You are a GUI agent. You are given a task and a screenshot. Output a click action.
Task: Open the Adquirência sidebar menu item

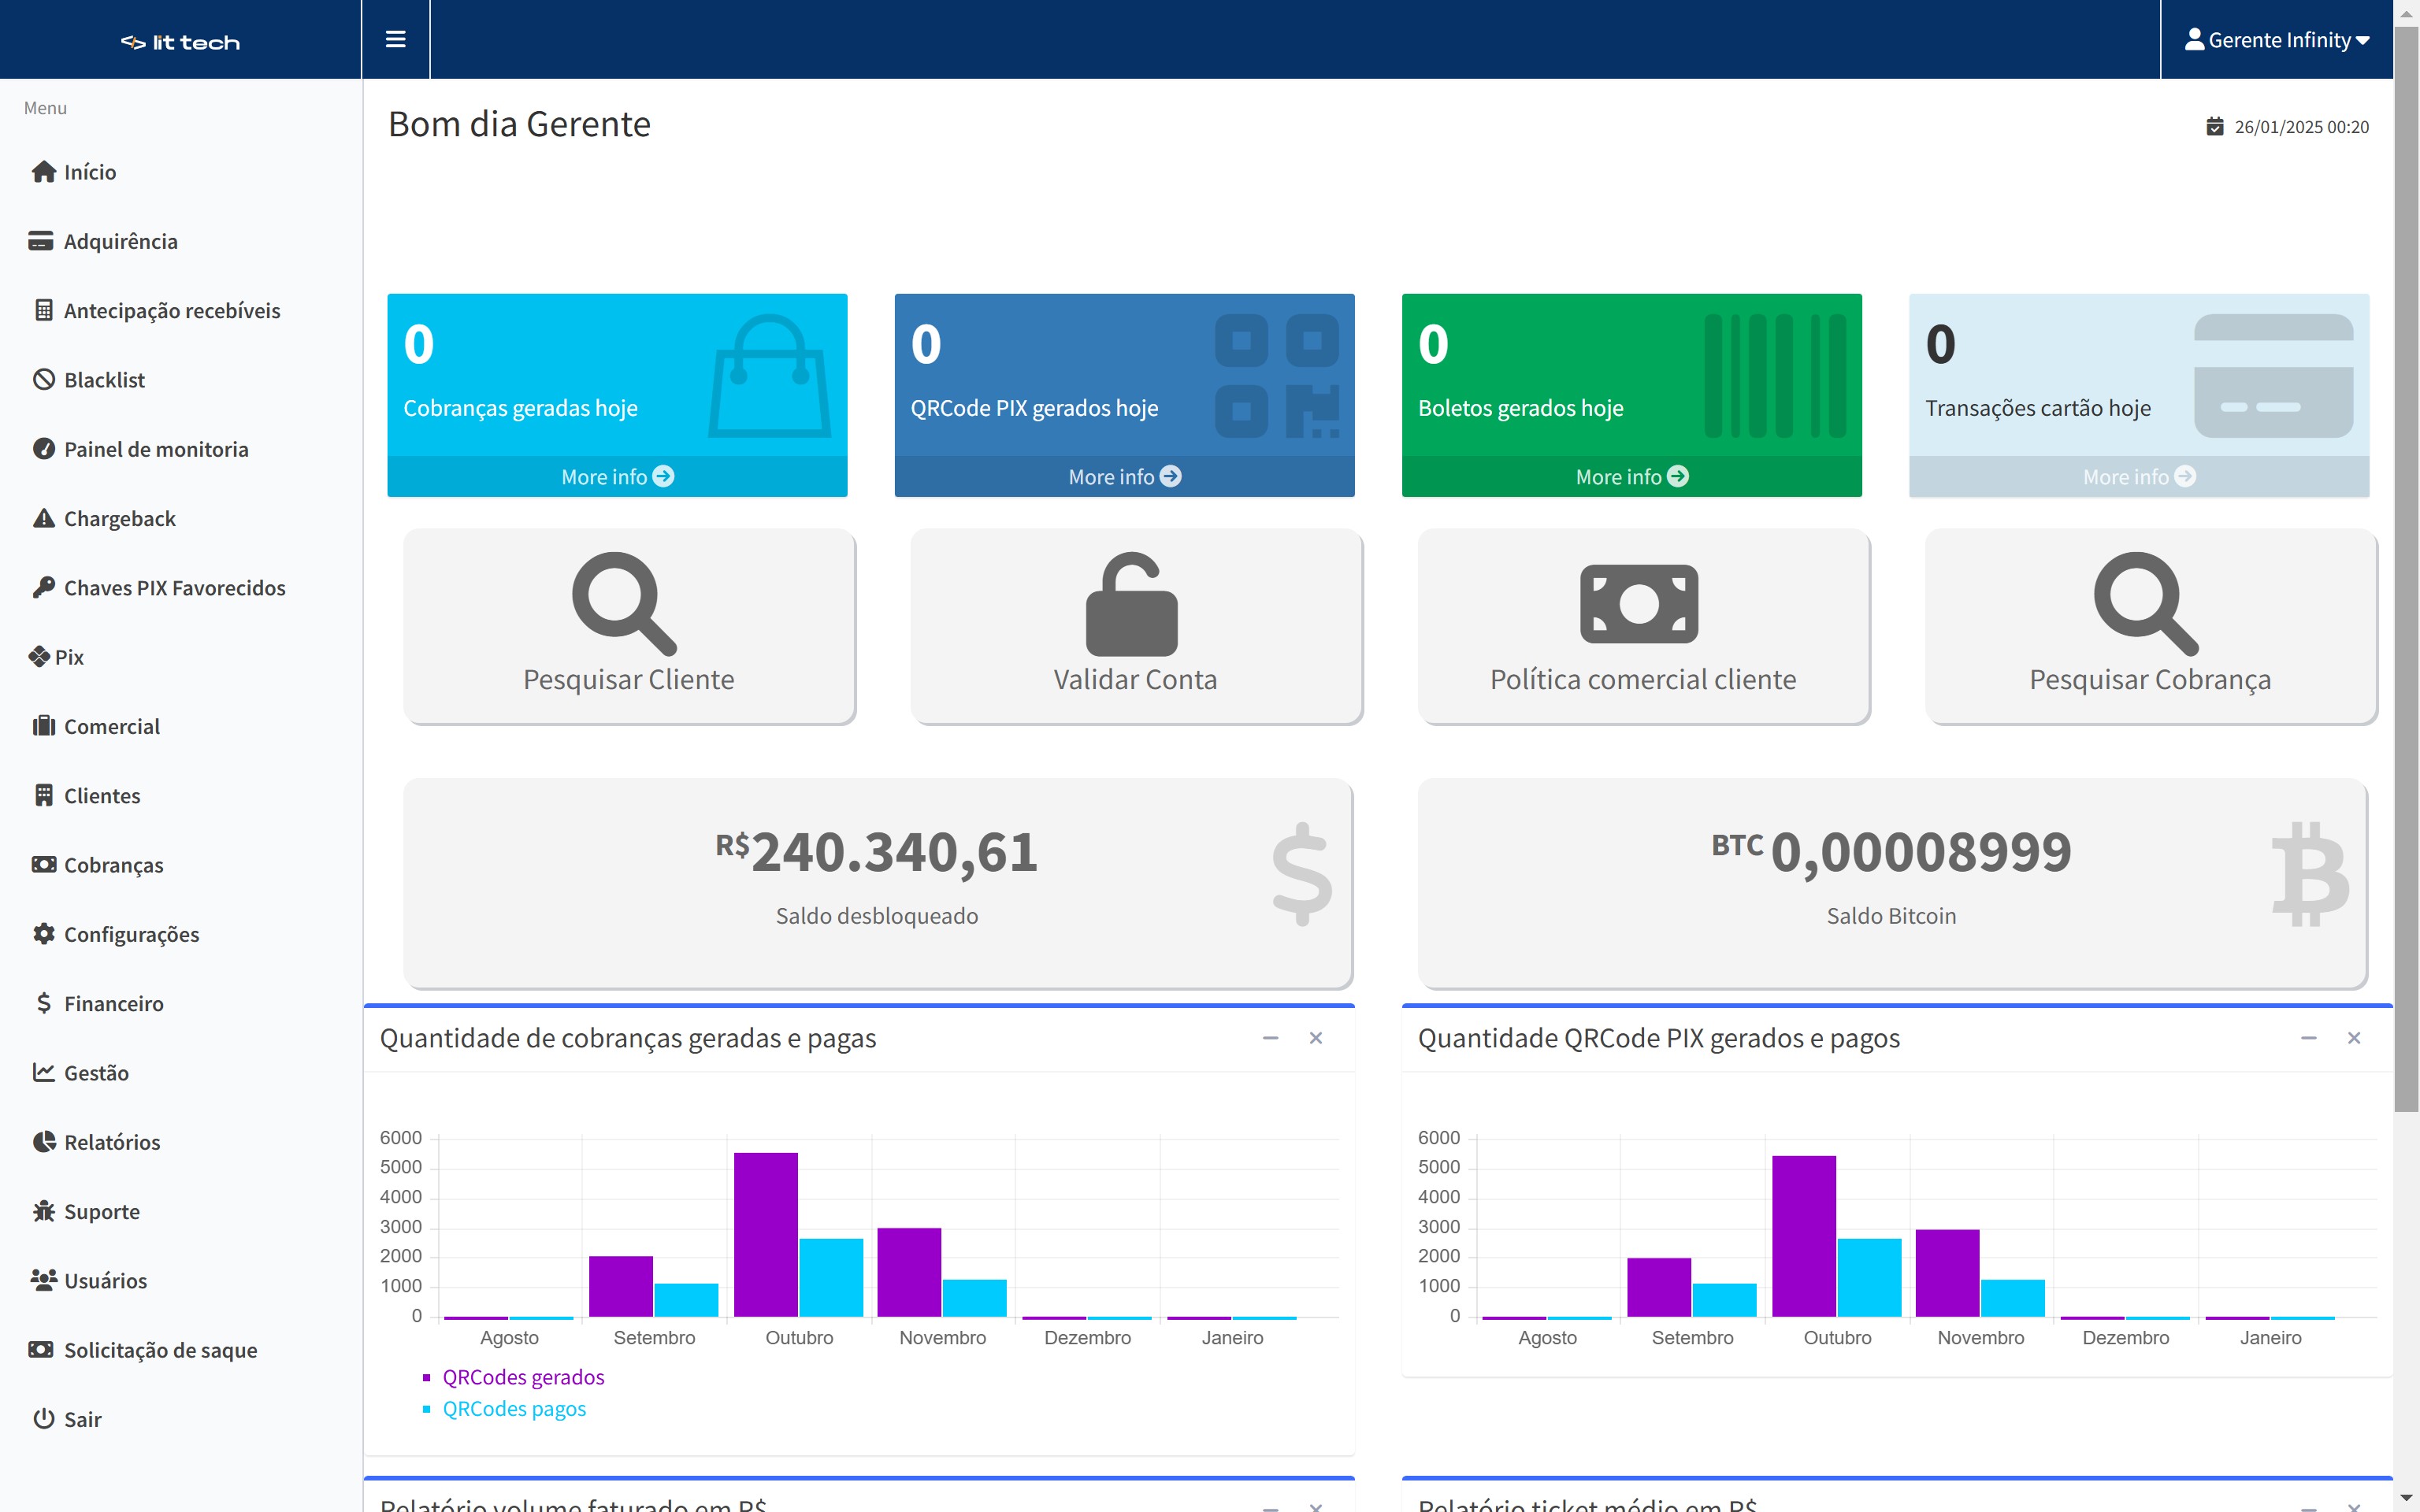(120, 241)
